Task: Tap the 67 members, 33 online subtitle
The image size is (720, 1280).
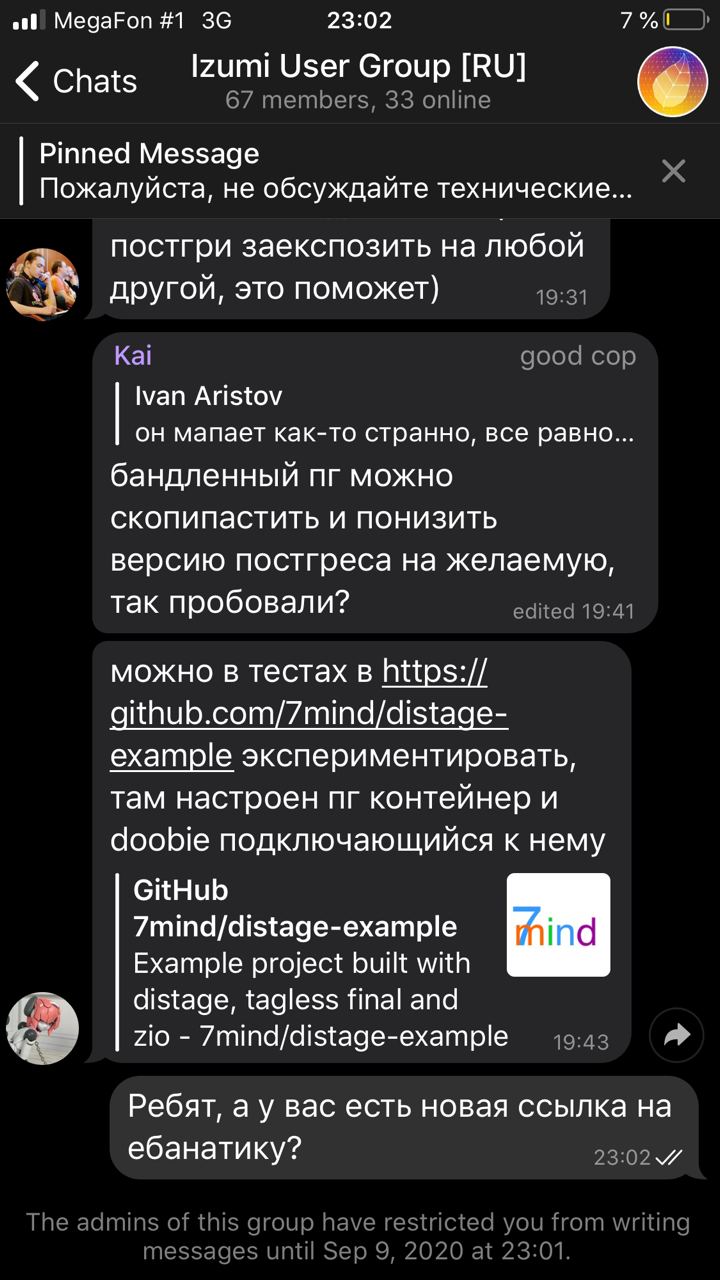Action: [x=358, y=100]
